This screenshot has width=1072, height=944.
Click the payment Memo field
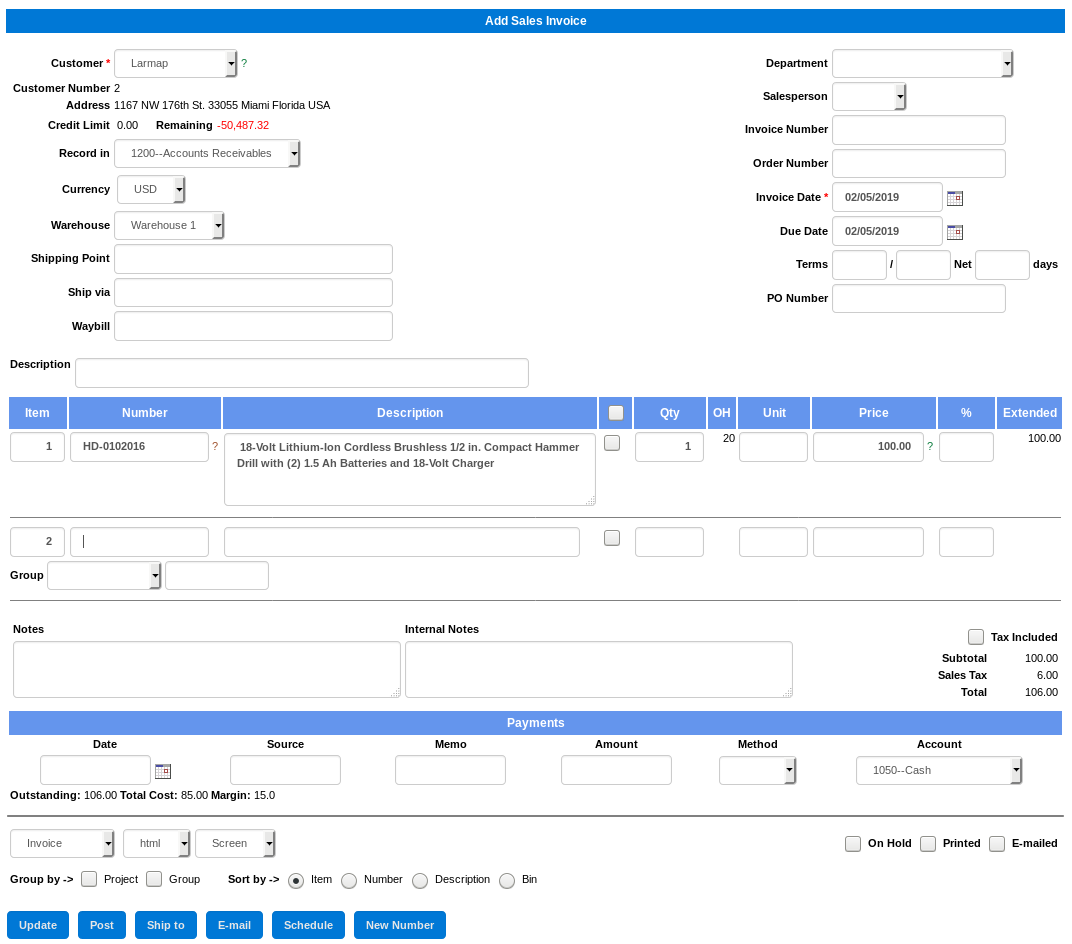tap(451, 770)
